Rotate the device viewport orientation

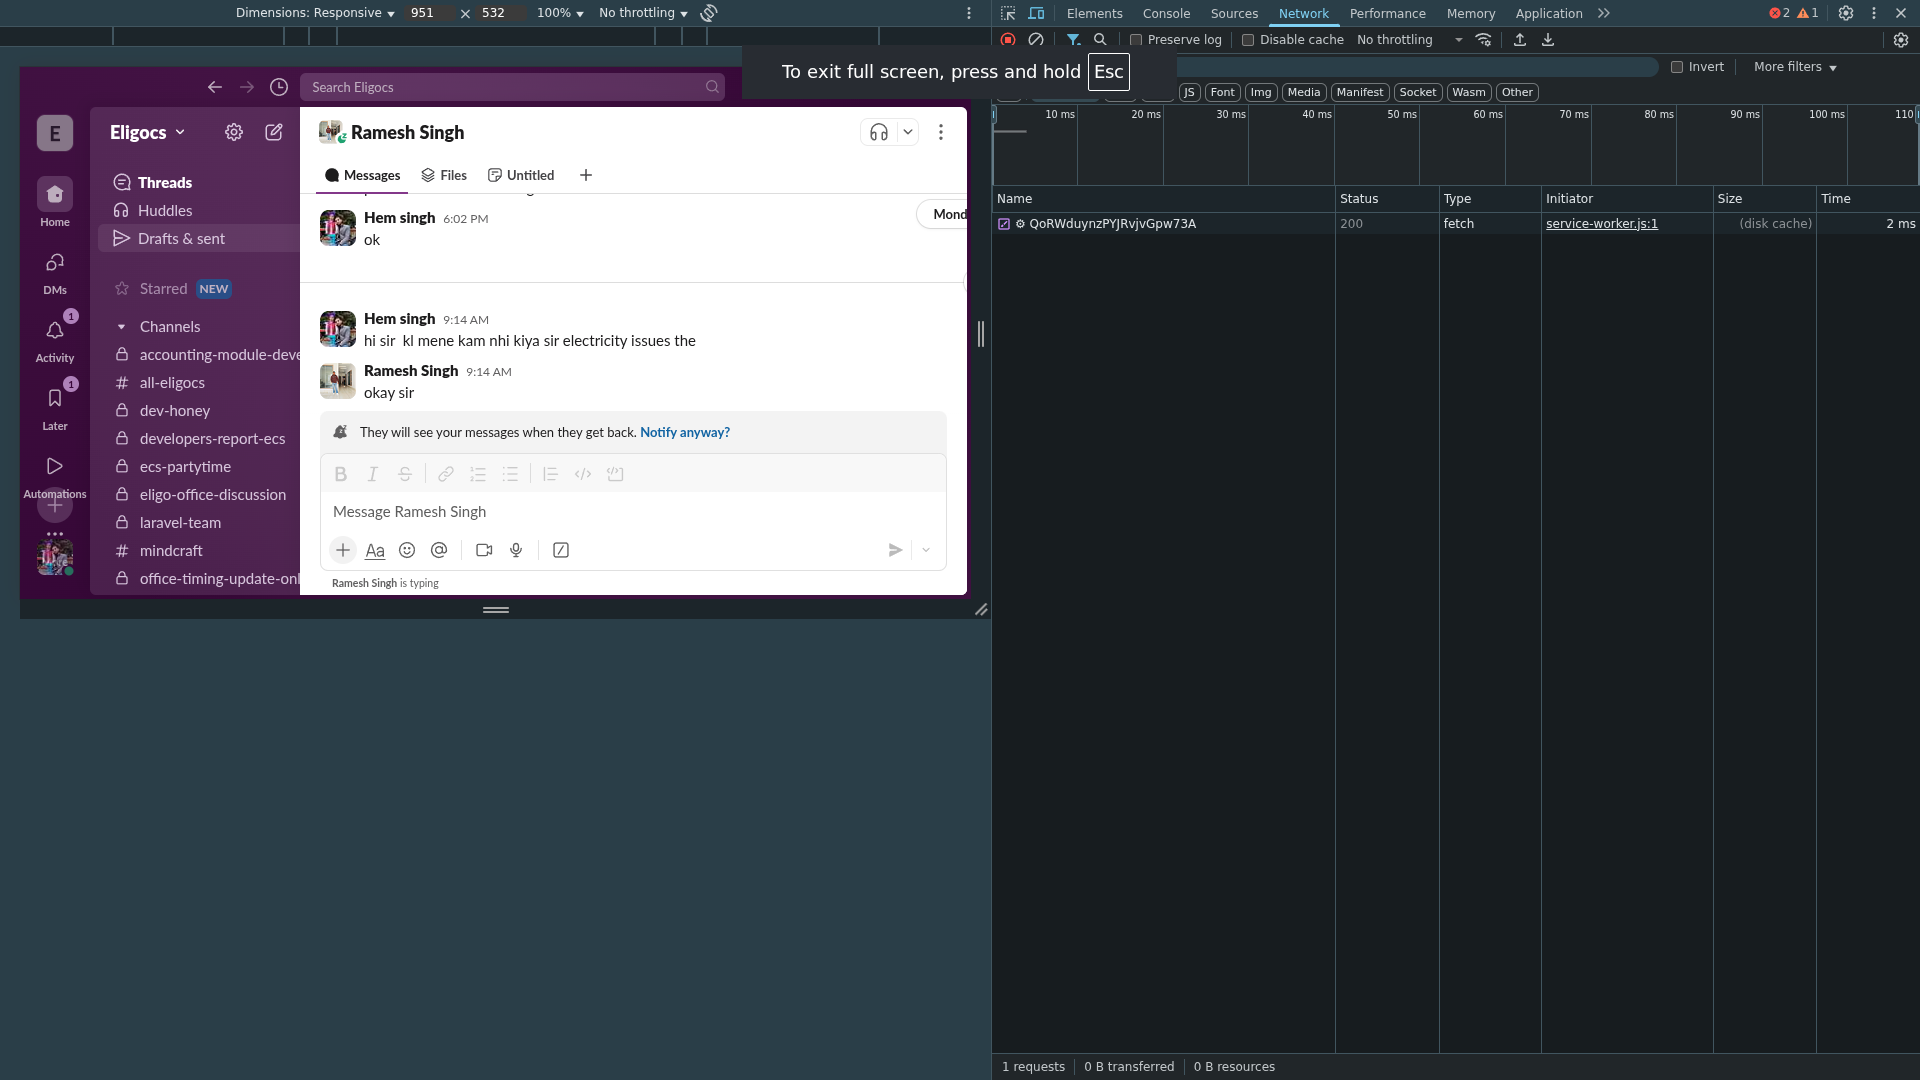[x=709, y=13]
